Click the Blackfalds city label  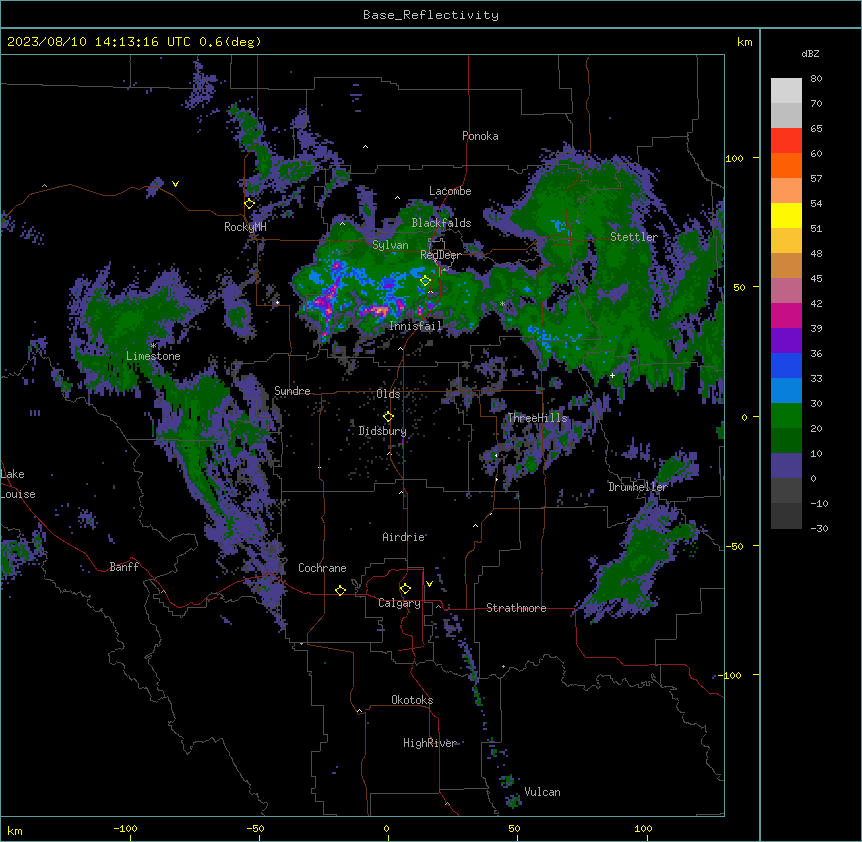(441, 223)
